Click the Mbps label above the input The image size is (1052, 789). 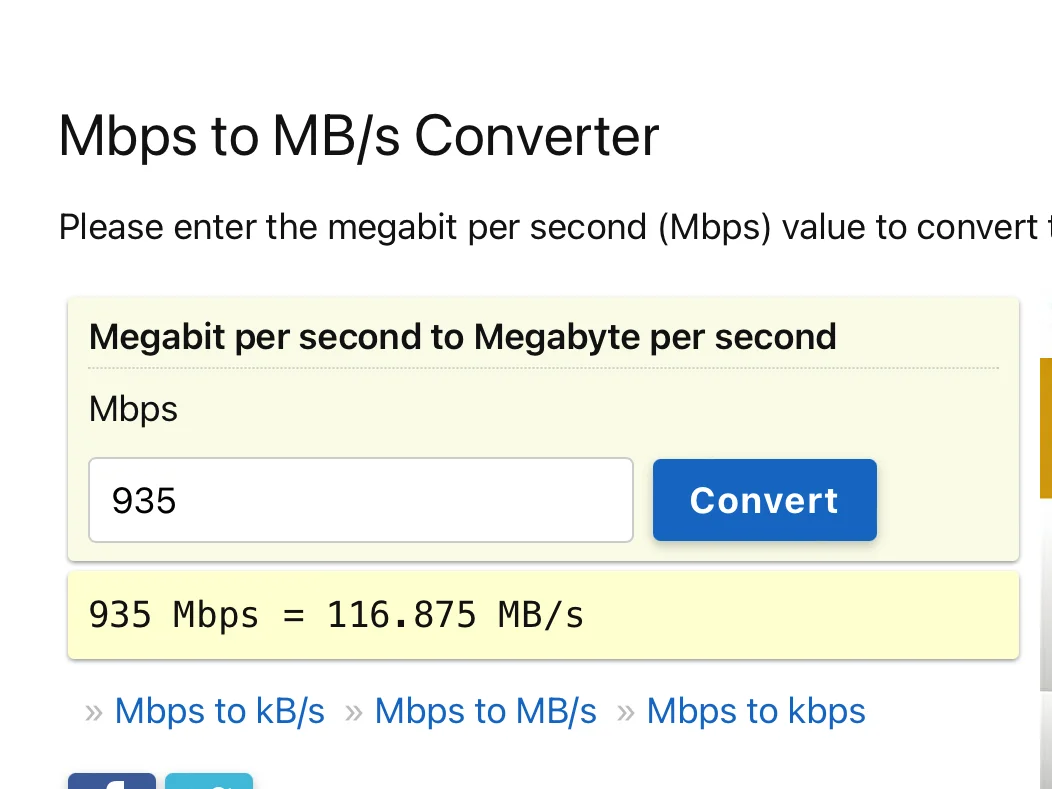pos(133,409)
